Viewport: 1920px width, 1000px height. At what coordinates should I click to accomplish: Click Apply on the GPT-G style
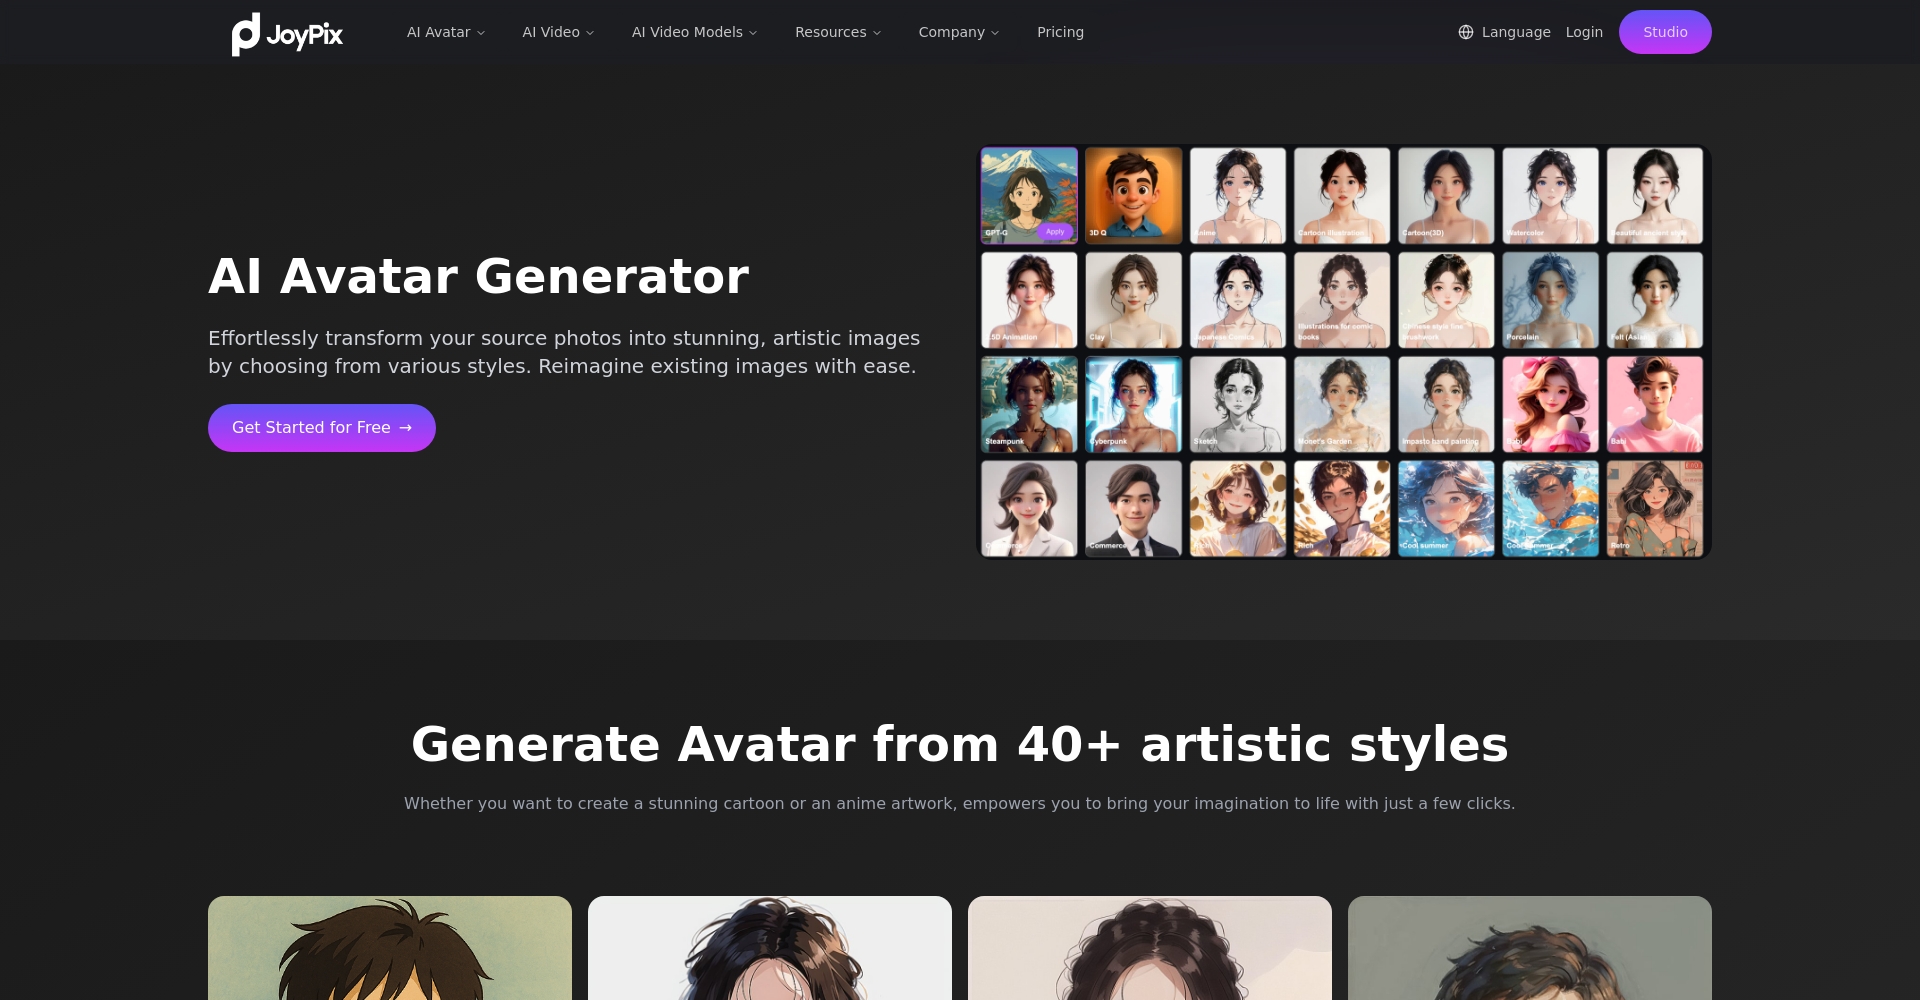[1055, 232]
